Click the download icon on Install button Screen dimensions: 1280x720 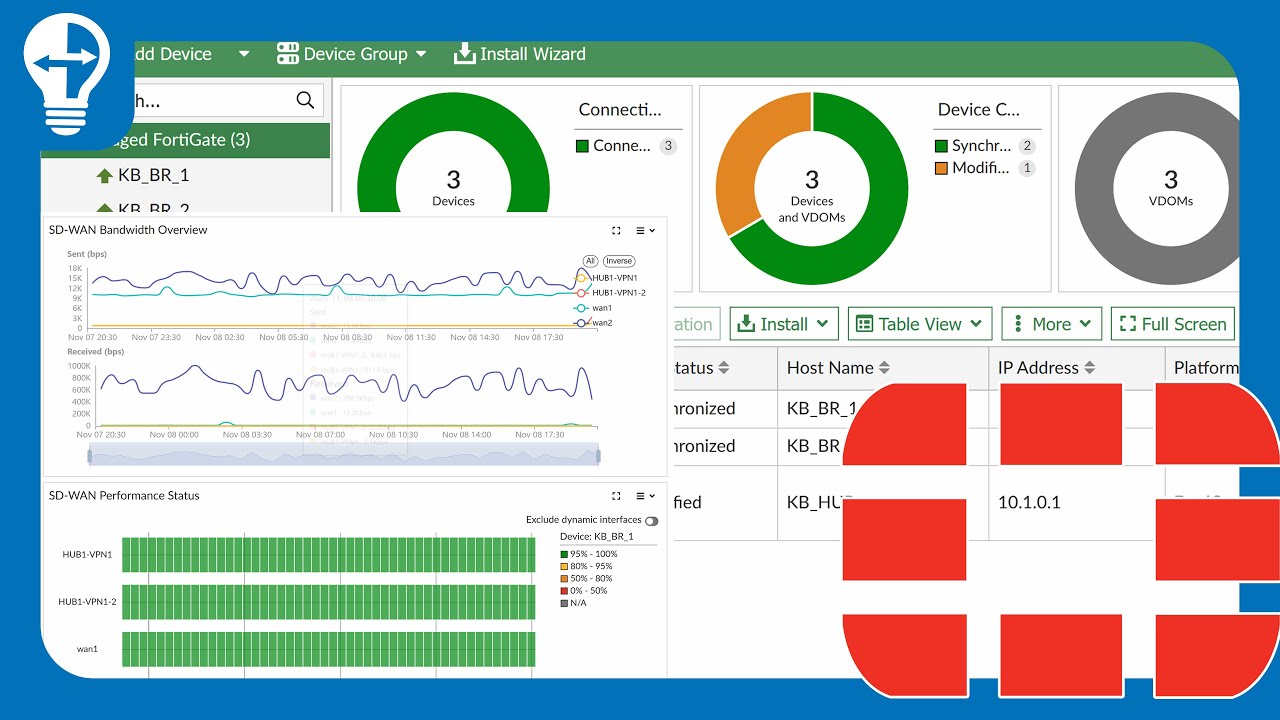point(746,324)
